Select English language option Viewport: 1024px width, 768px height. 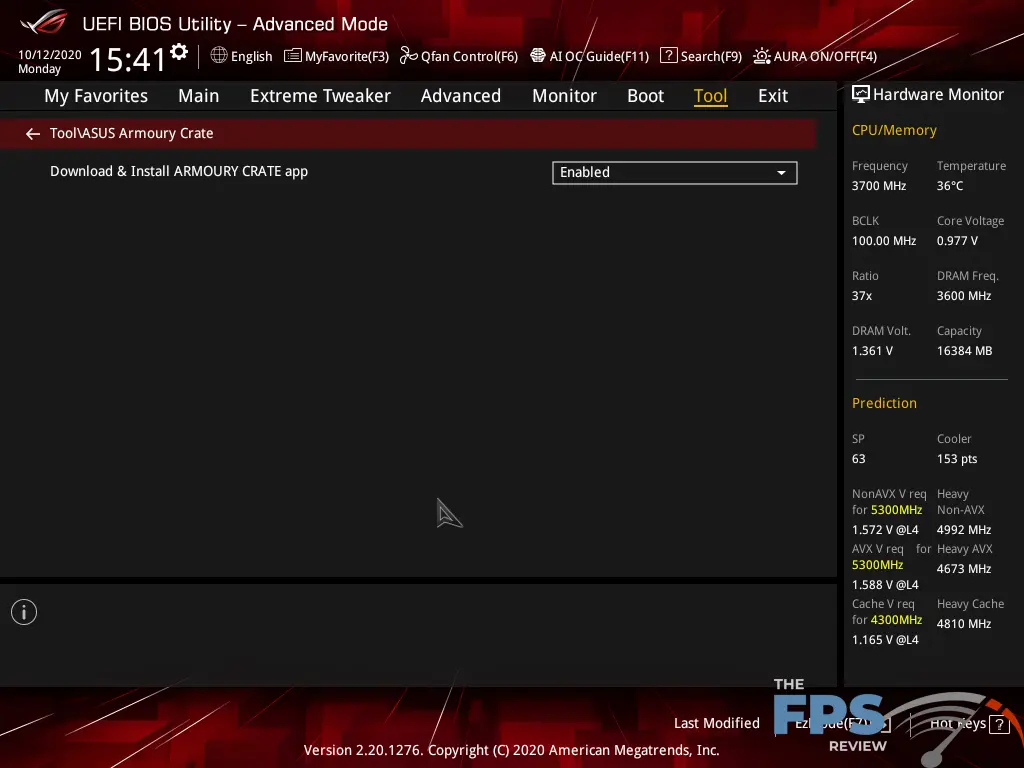tap(251, 56)
